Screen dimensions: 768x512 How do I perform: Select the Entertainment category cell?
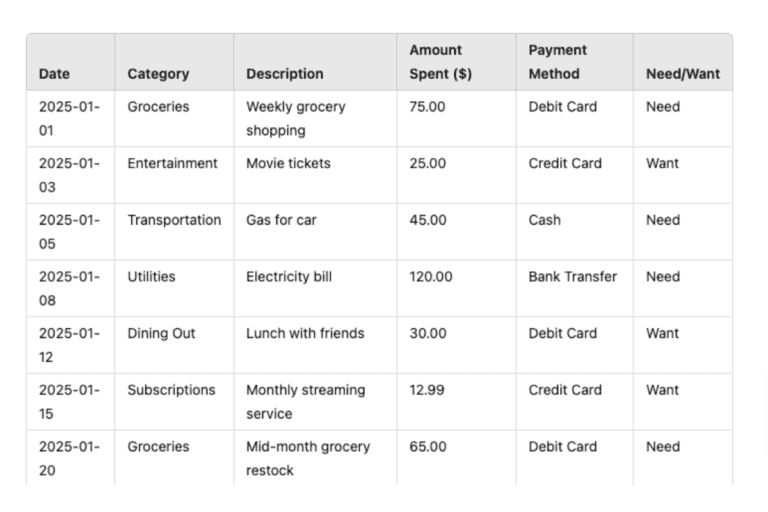(172, 164)
